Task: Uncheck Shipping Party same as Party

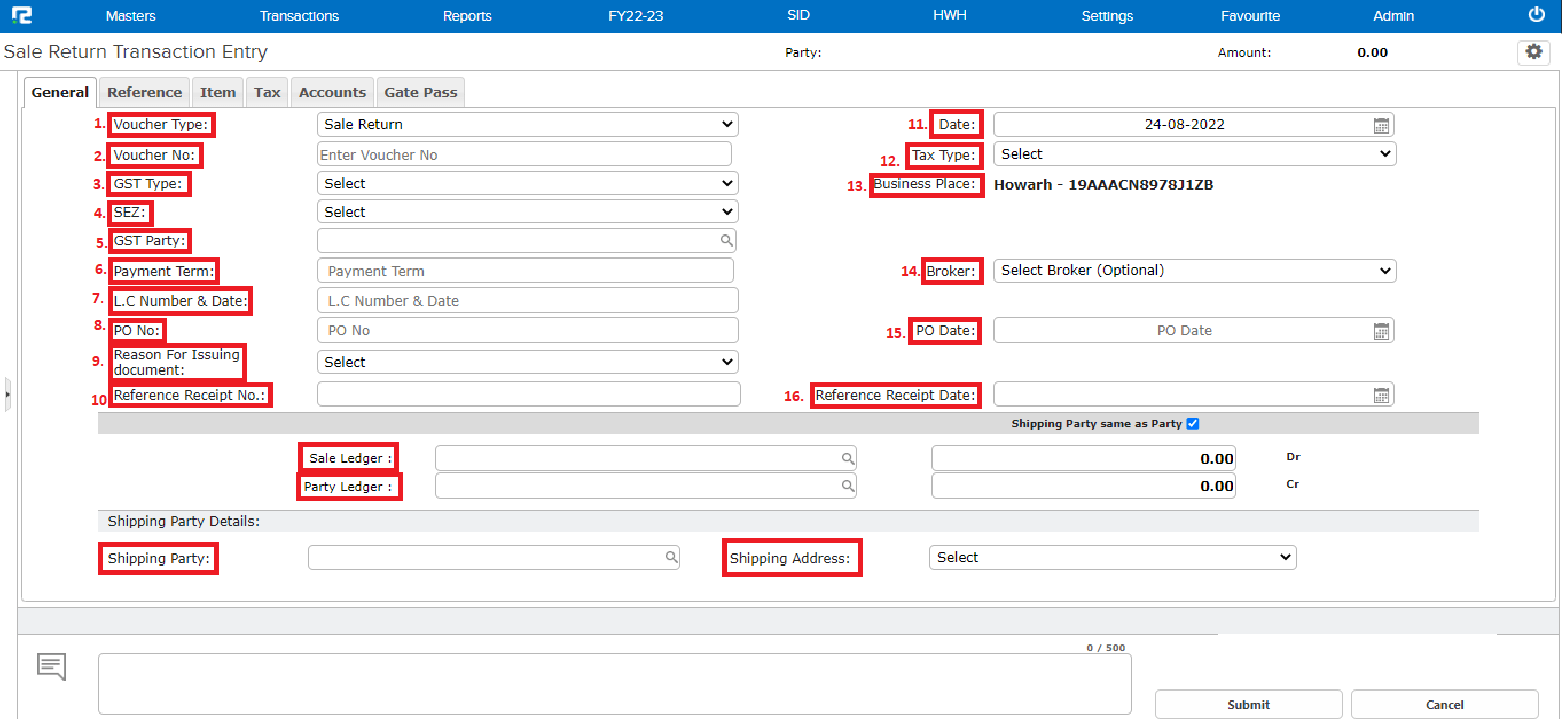Action: 1192,424
